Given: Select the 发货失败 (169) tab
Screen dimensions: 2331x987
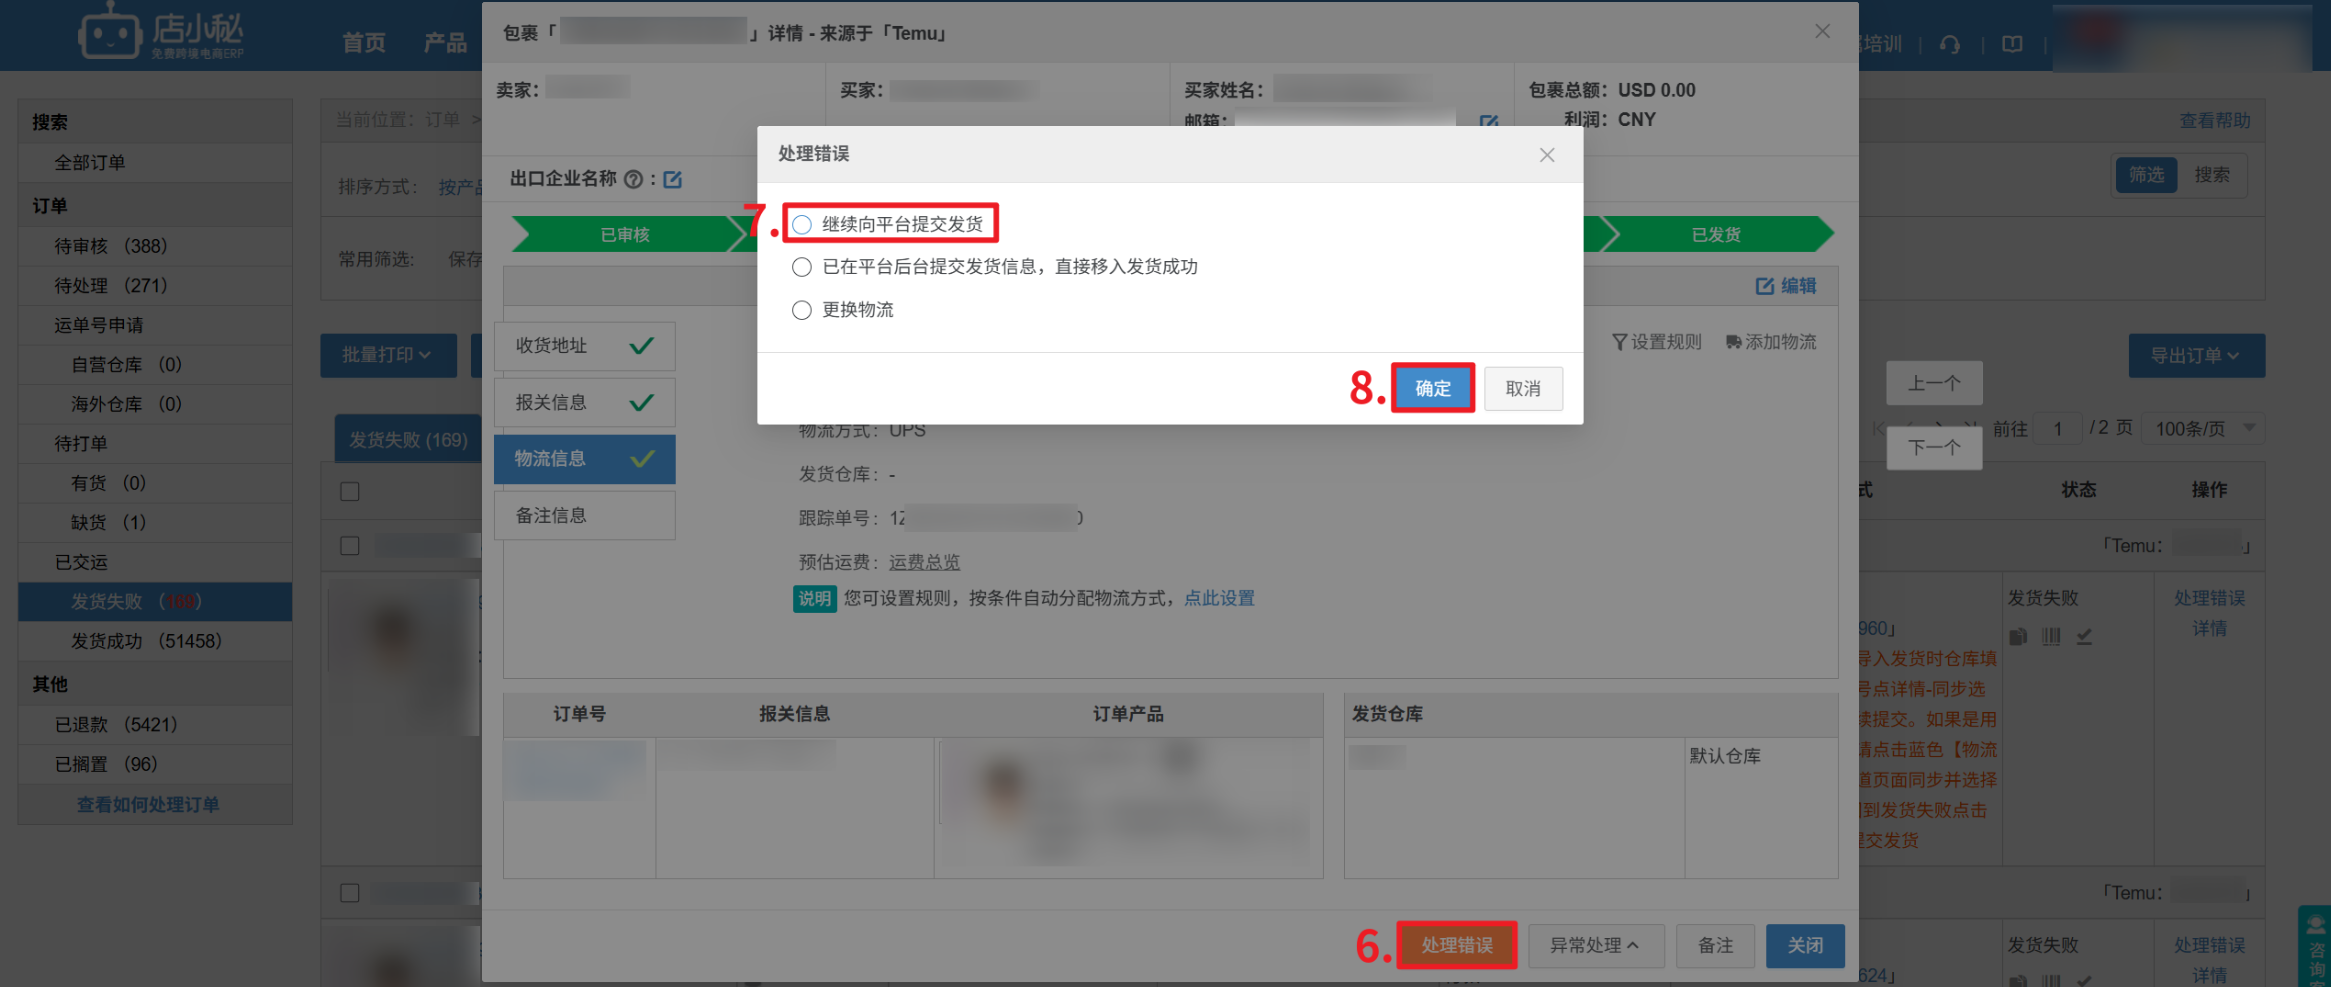Looking at the screenshot, I should pyautogui.click(x=408, y=440).
